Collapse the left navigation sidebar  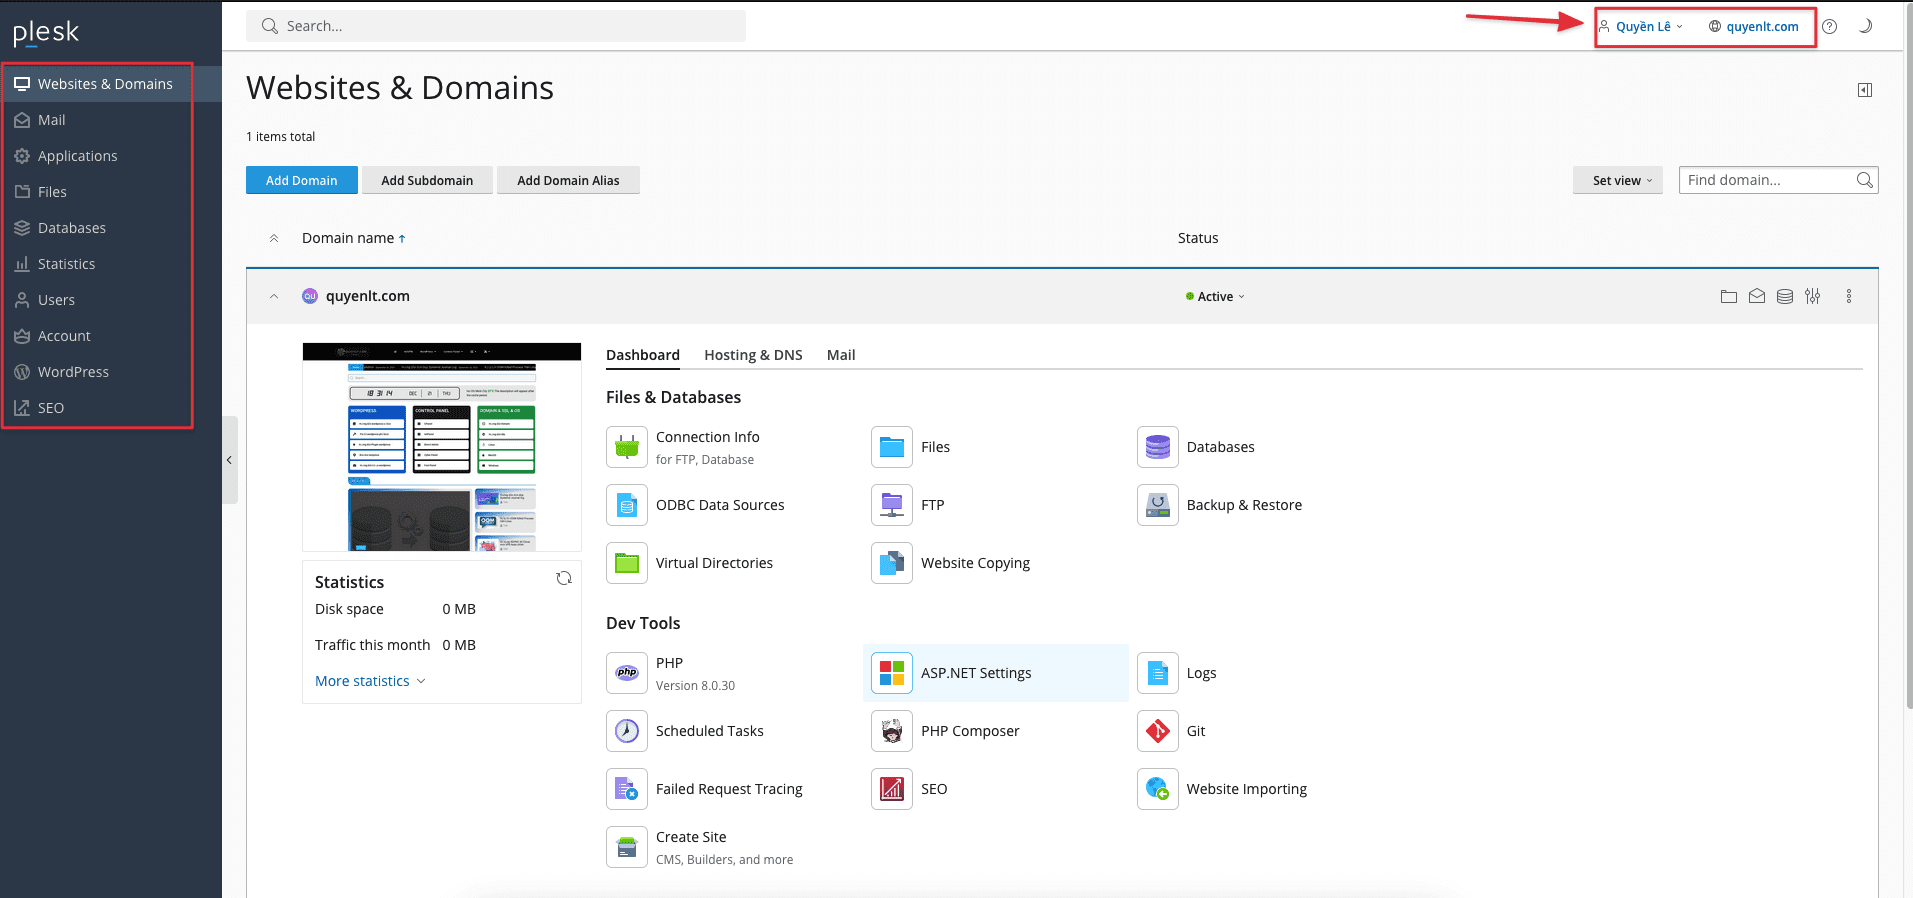tap(229, 460)
